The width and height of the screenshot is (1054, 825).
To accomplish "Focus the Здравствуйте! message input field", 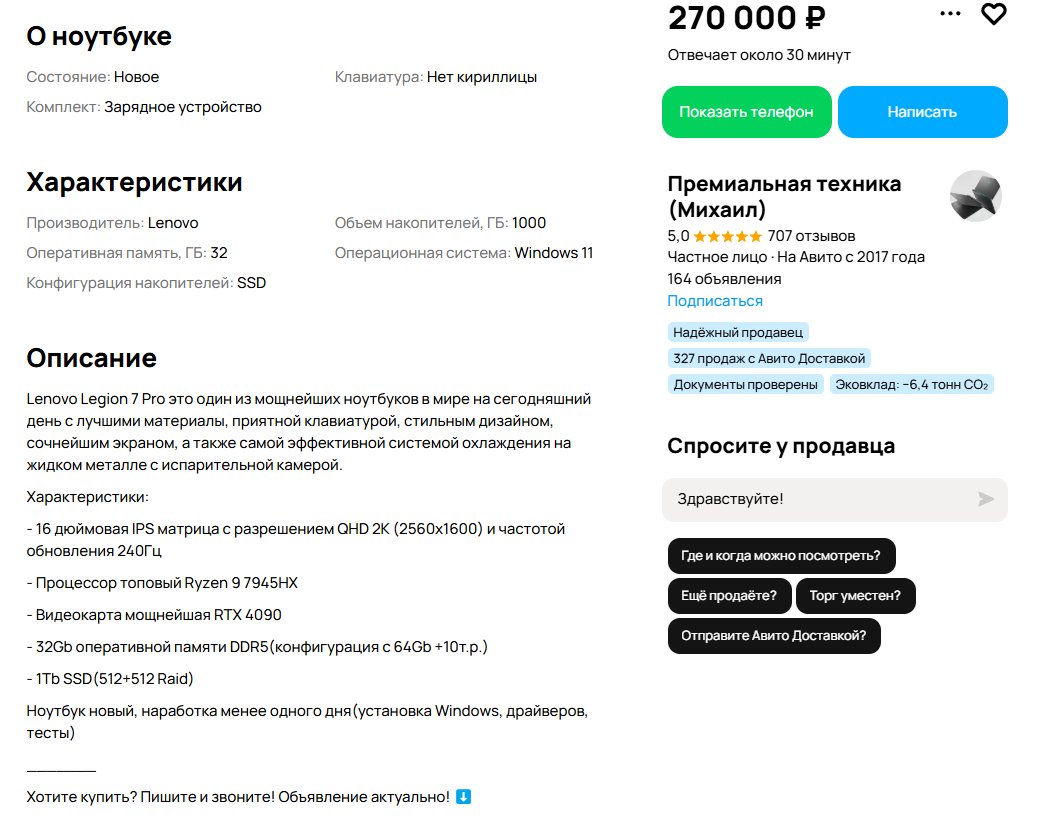I will click(x=834, y=500).
